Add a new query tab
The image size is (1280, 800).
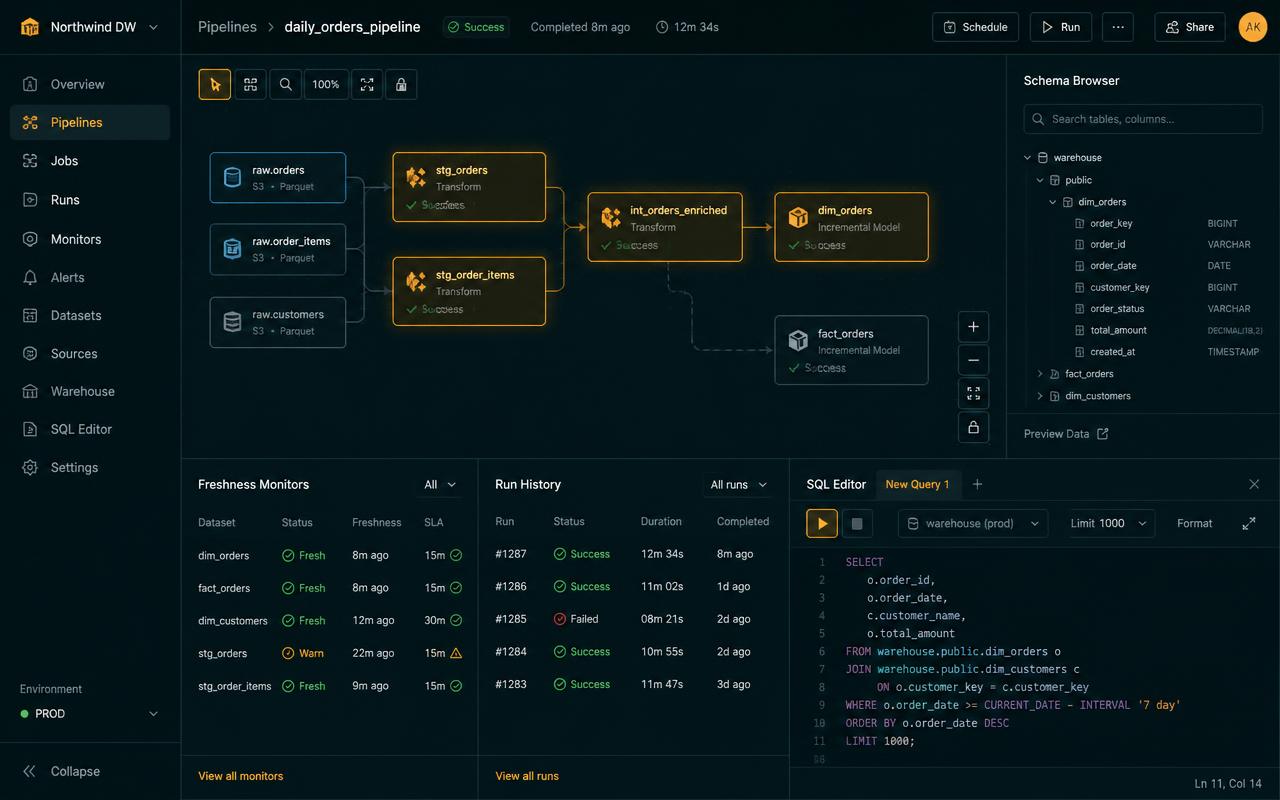click(977, 484)
